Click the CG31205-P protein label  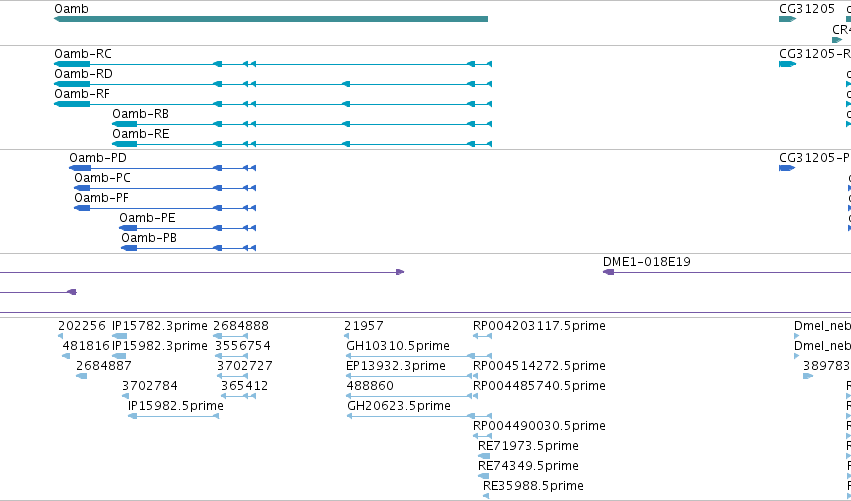[815, 157]
